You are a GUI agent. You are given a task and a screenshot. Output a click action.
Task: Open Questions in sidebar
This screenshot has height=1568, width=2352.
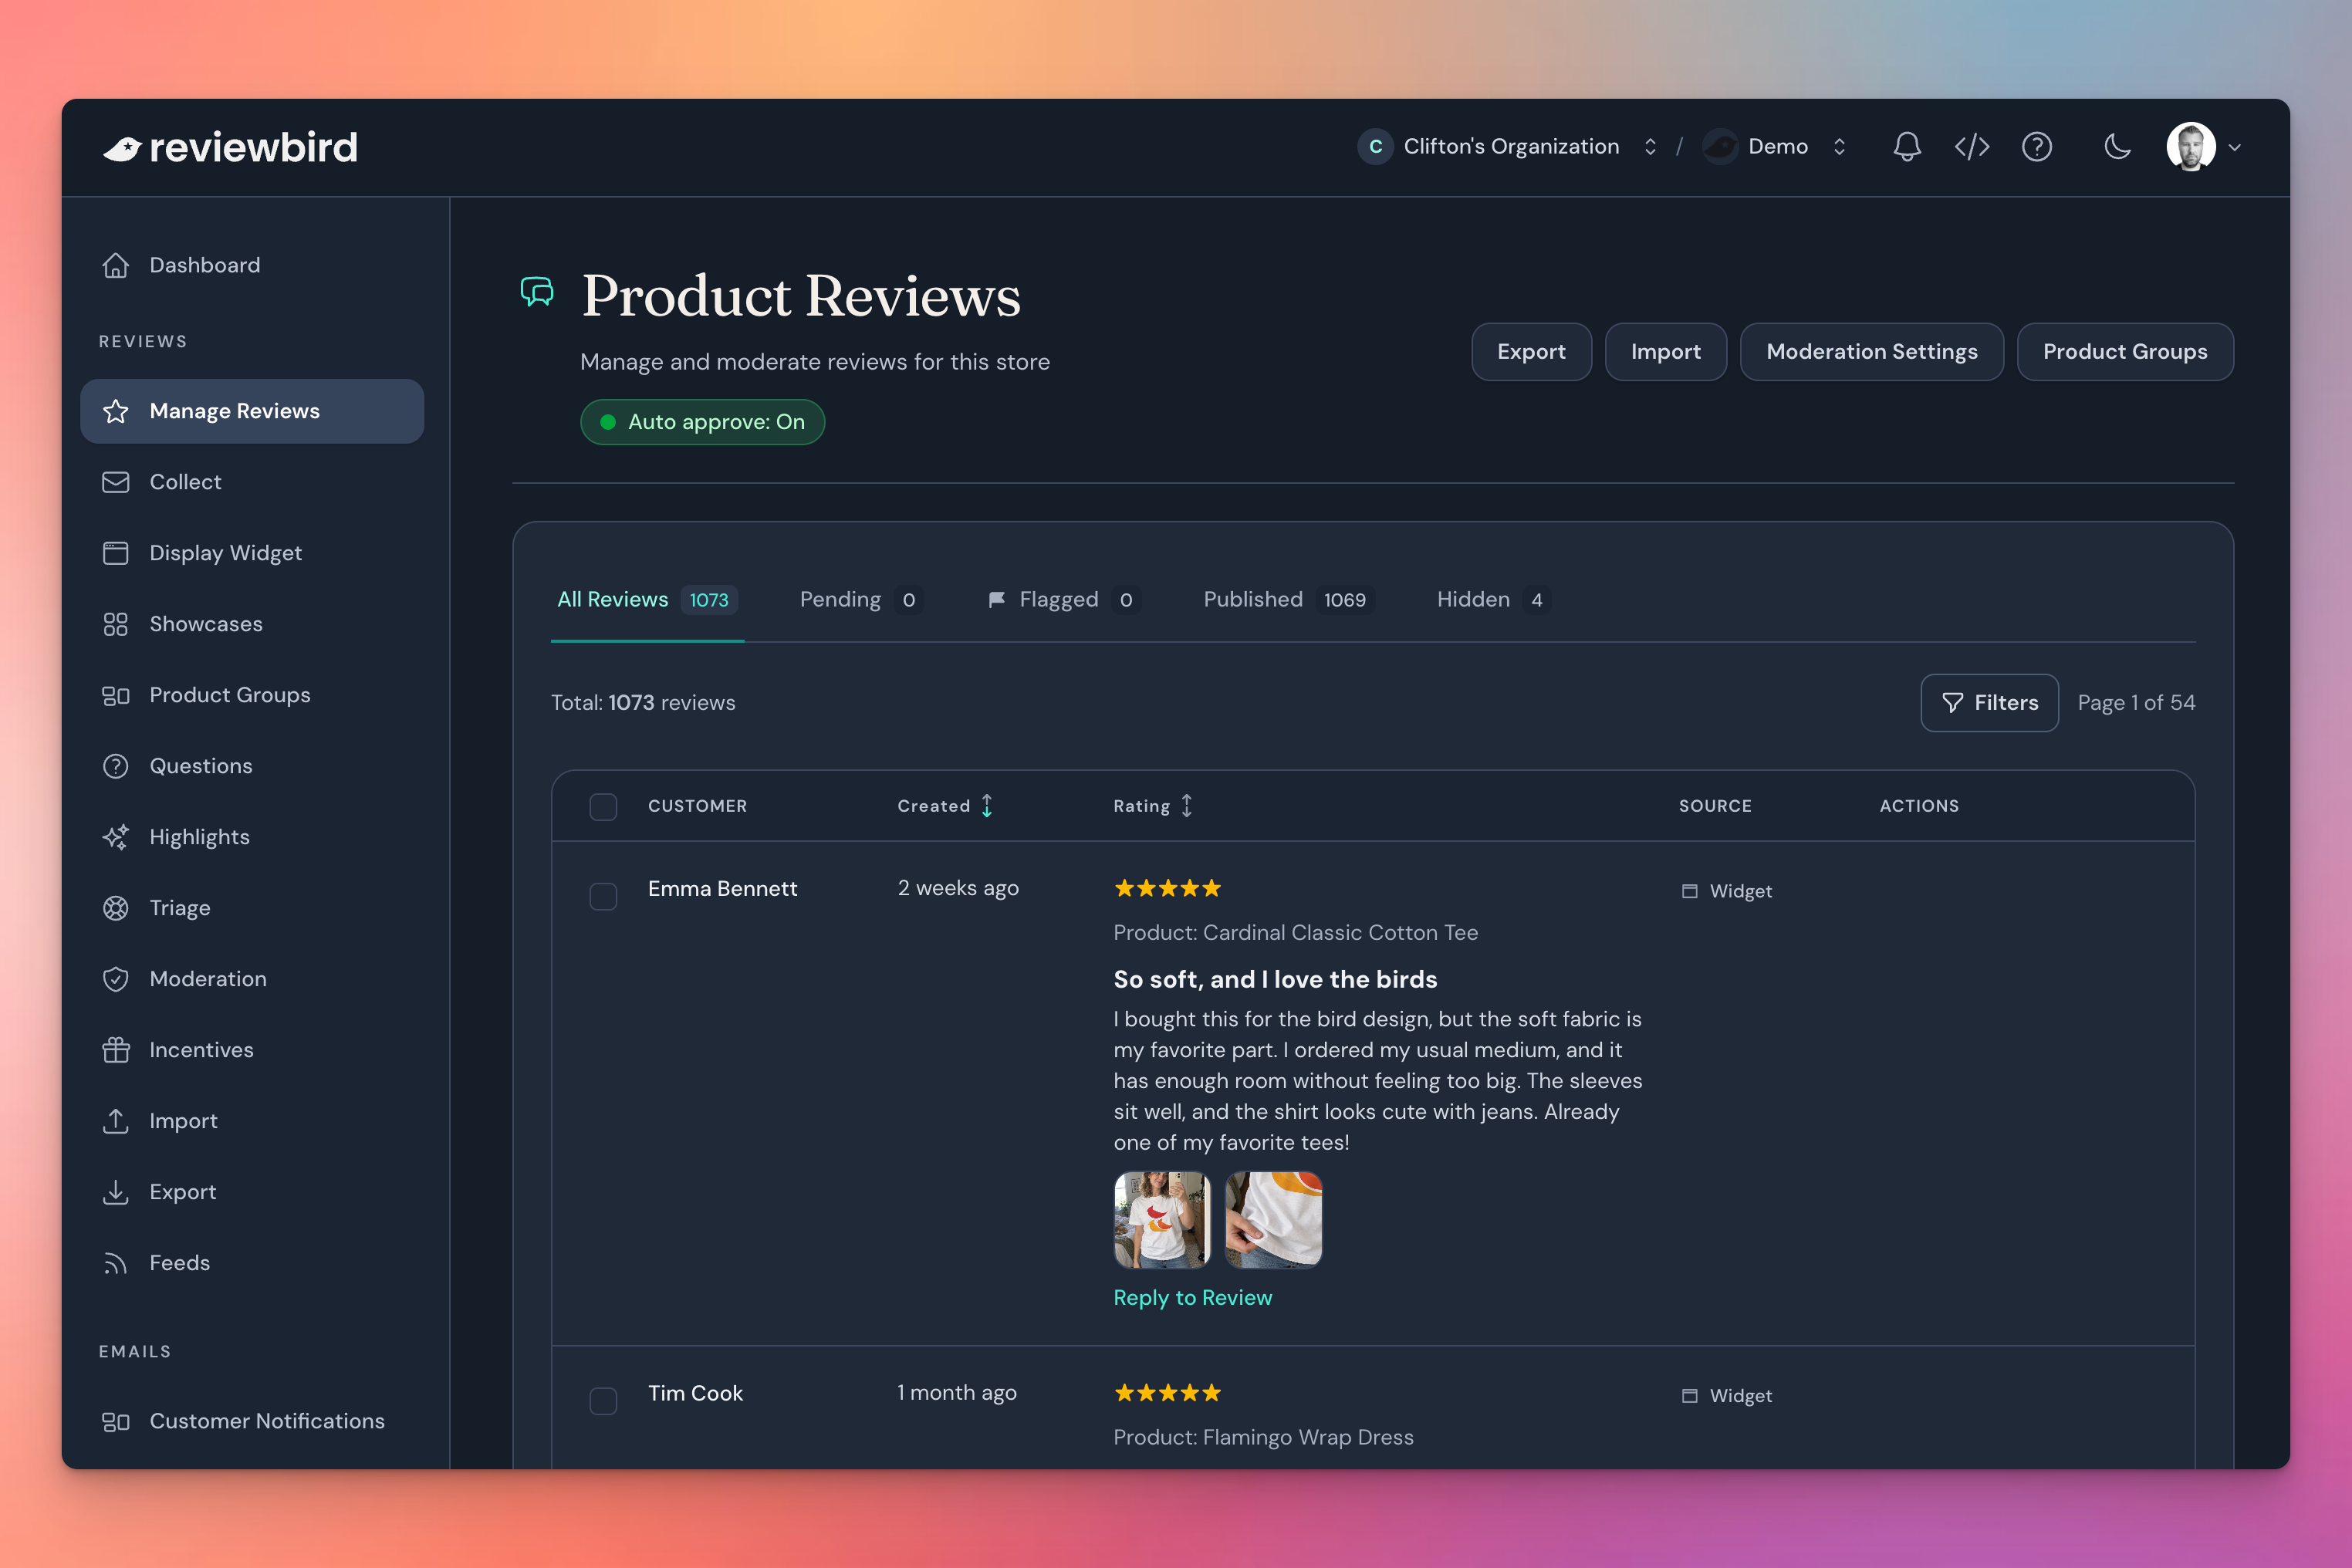(x=252, y=766)
